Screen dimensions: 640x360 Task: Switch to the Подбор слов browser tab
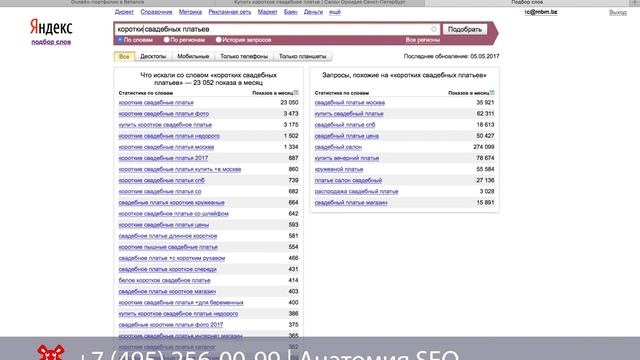click(527, 2)
